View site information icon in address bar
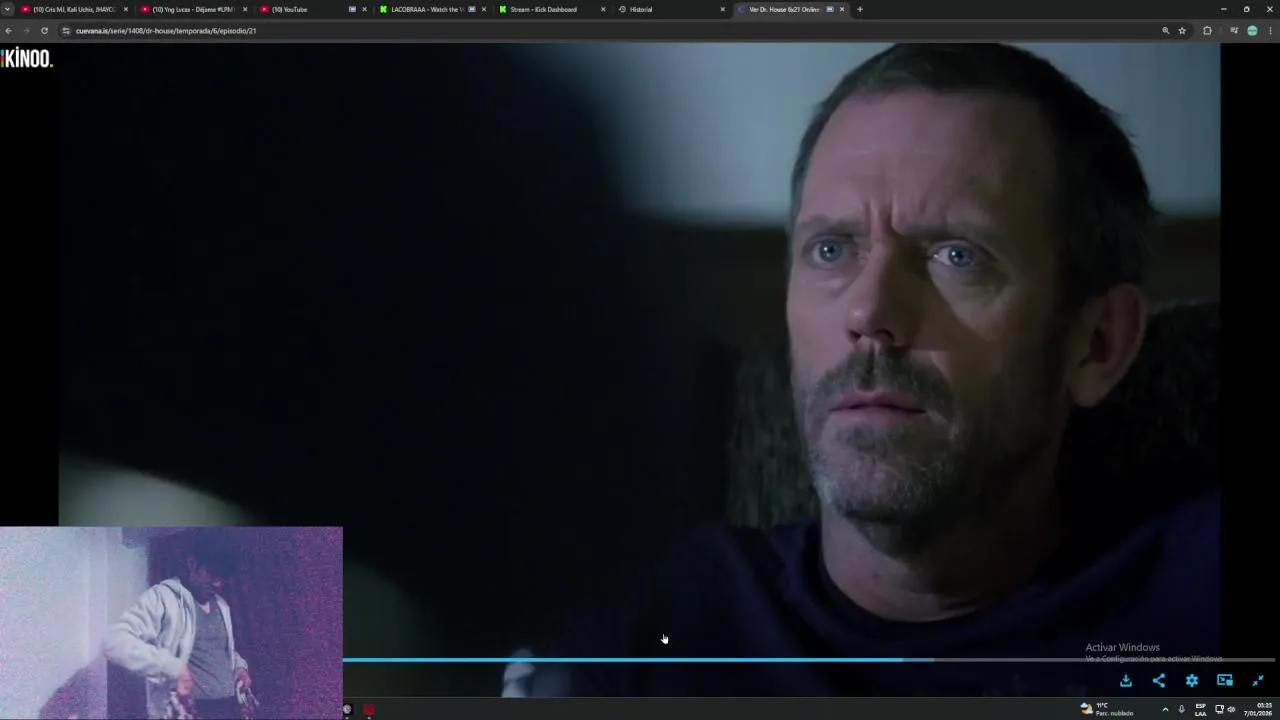 click(x=66, y=31)
